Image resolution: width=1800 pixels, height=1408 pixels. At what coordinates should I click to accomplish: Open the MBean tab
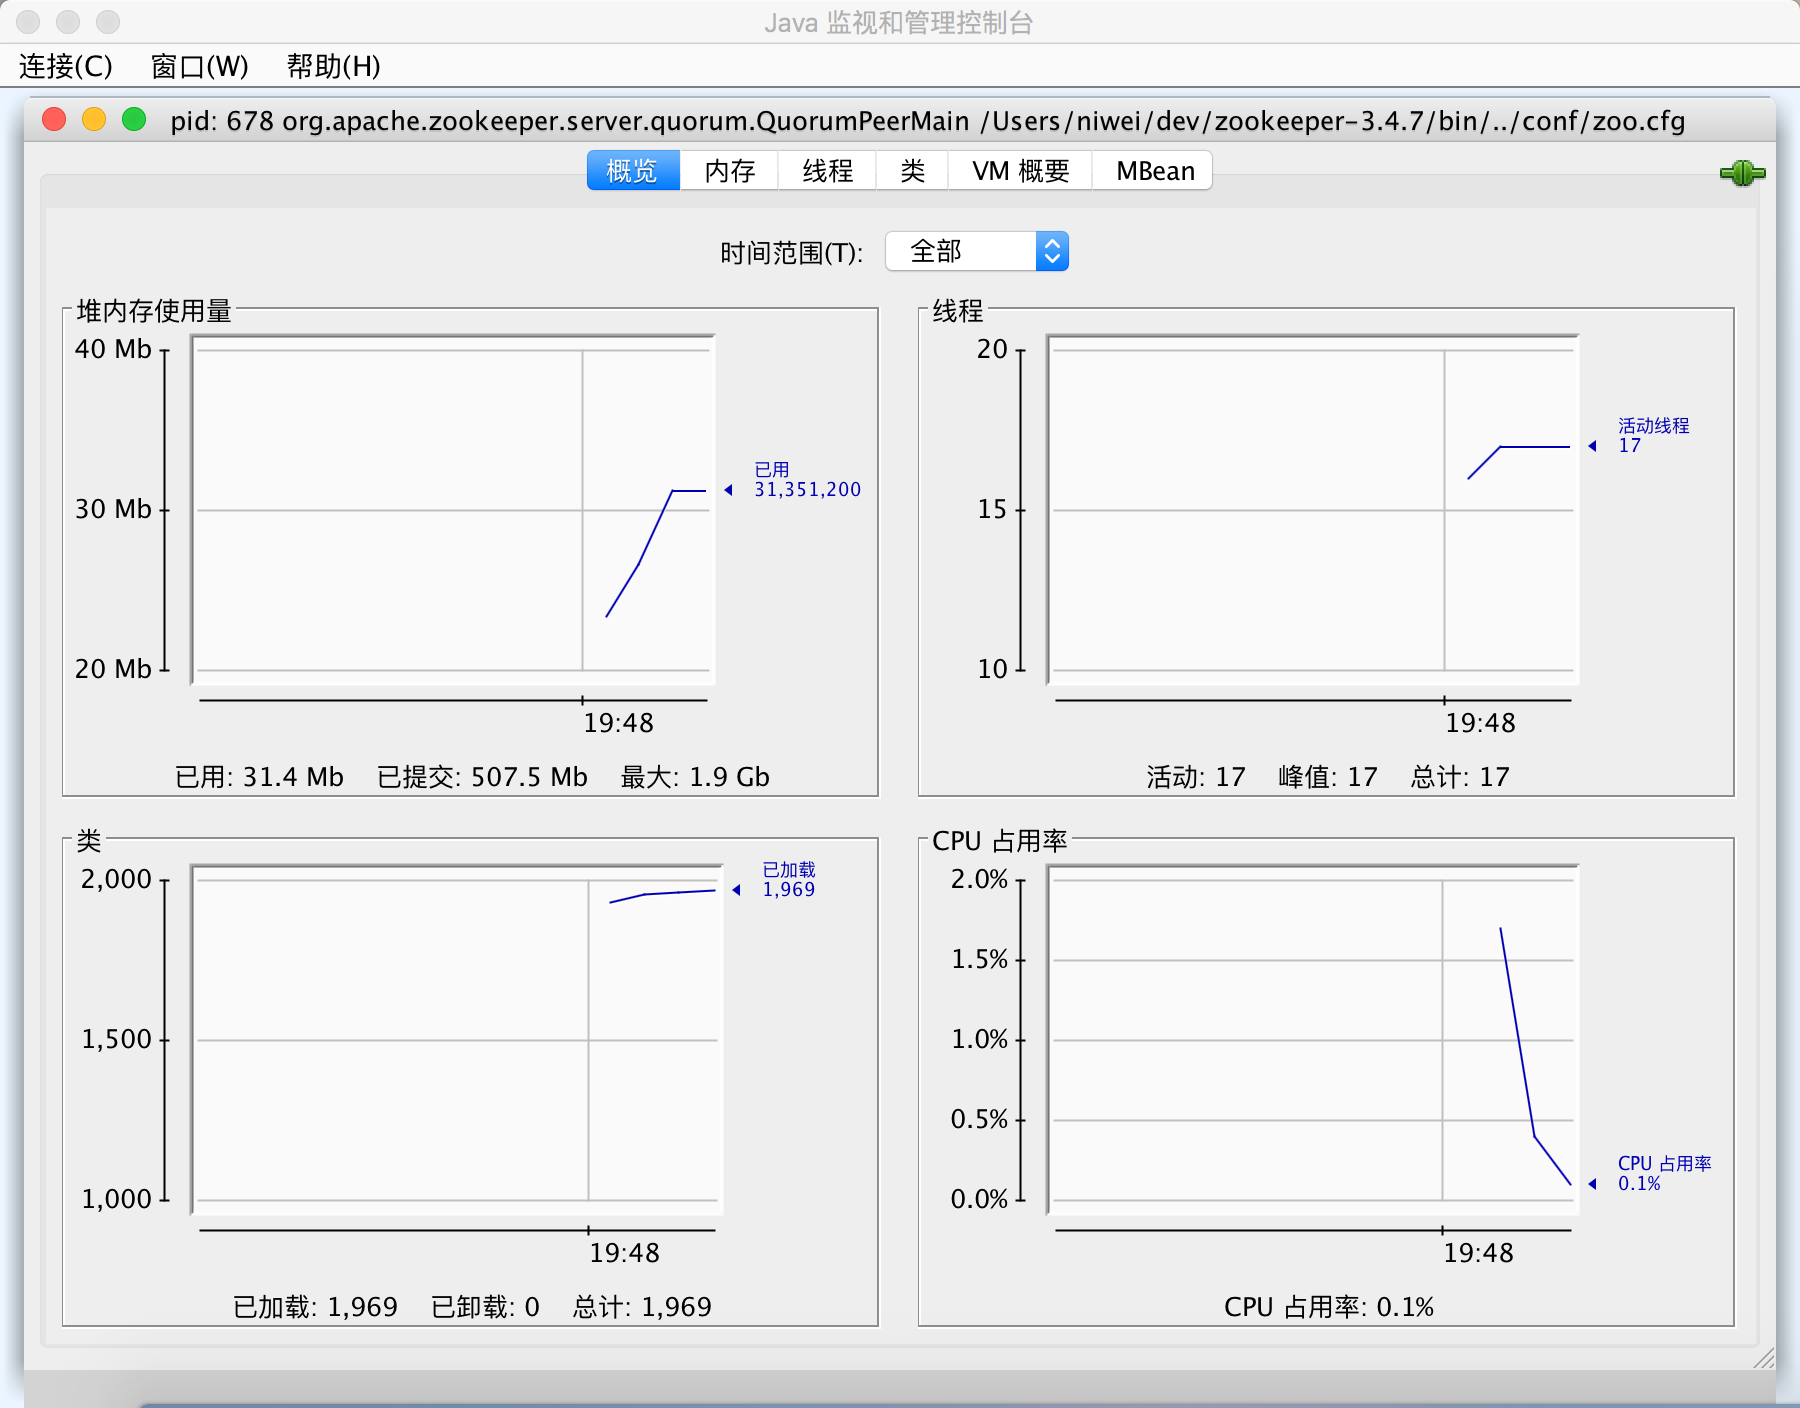[x=1154, y=171]
